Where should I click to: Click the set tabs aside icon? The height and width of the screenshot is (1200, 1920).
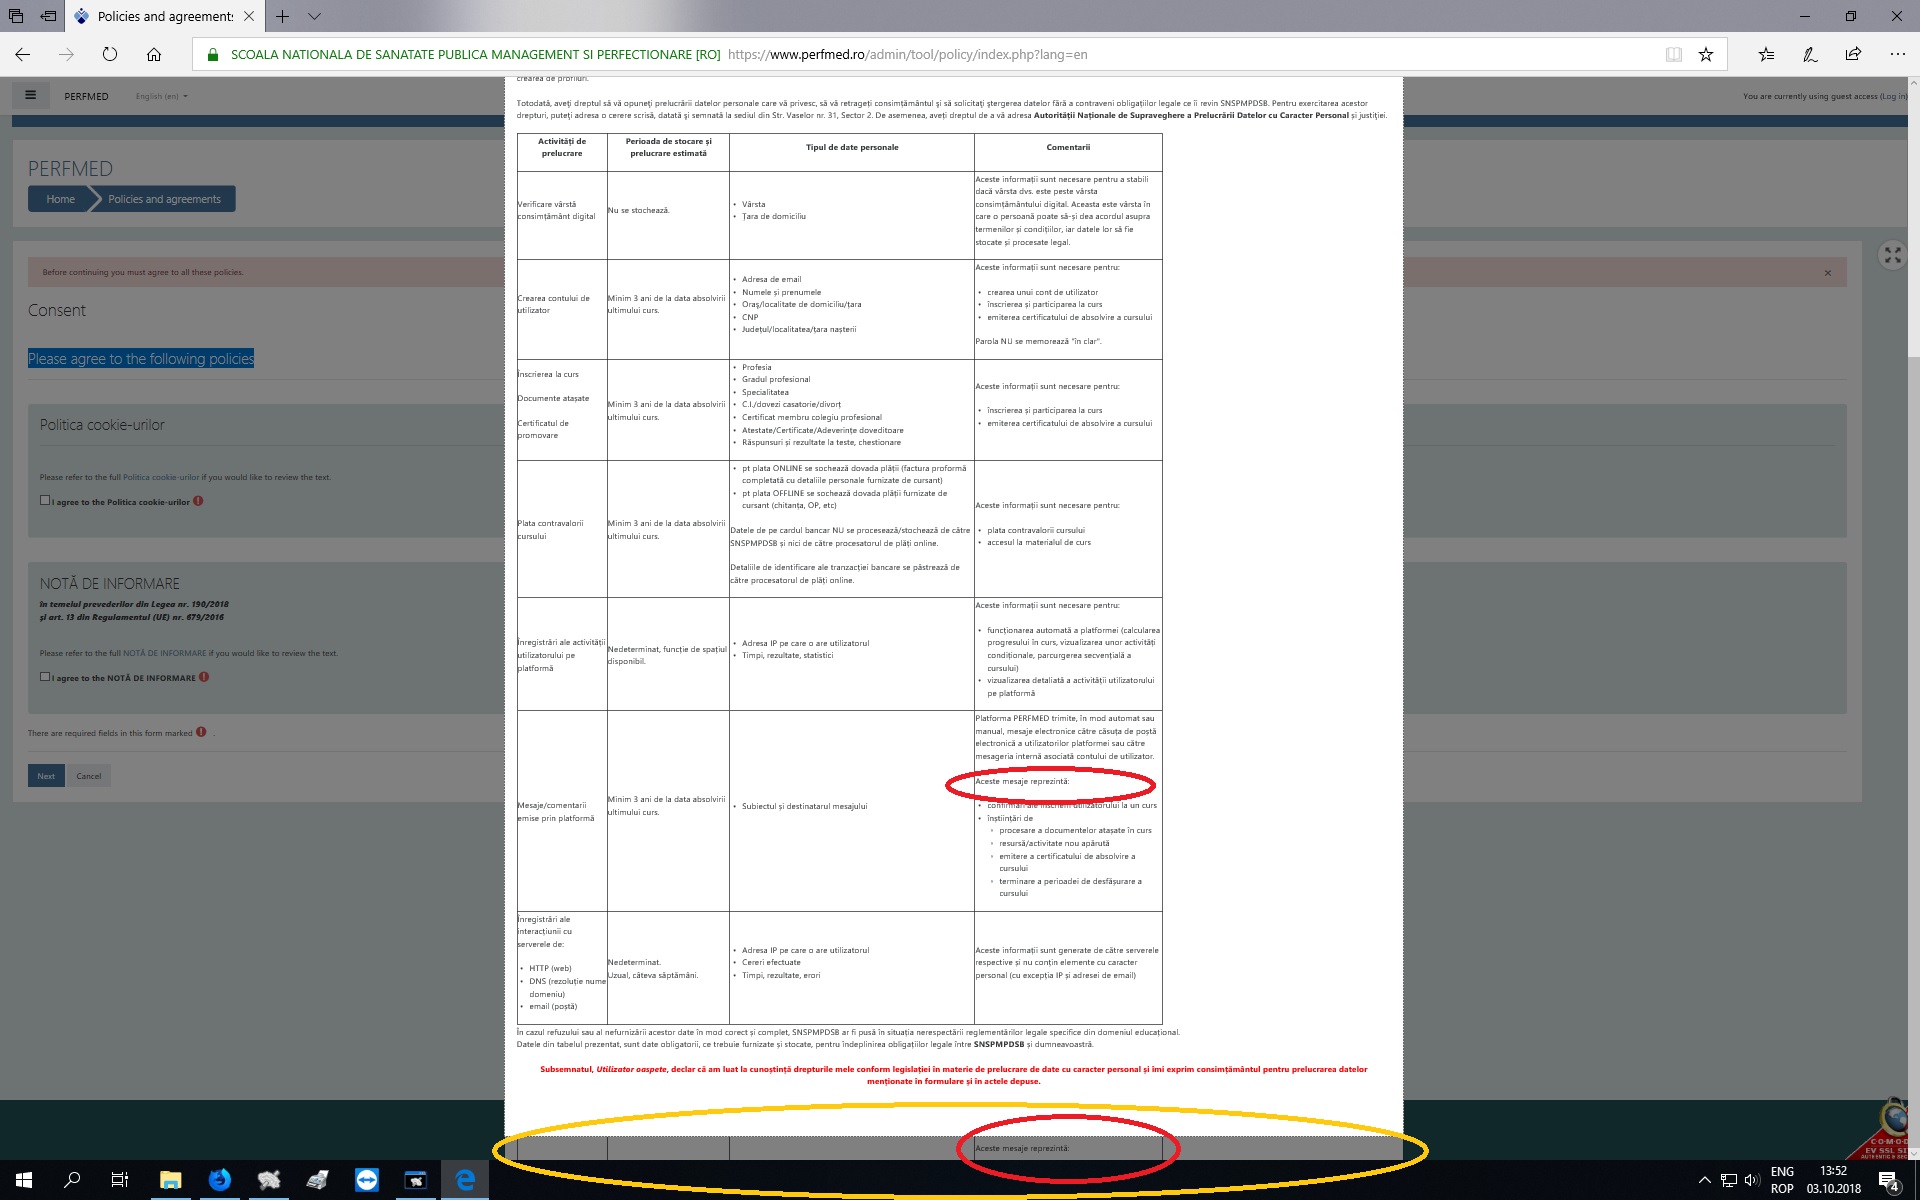pos(48,16)
